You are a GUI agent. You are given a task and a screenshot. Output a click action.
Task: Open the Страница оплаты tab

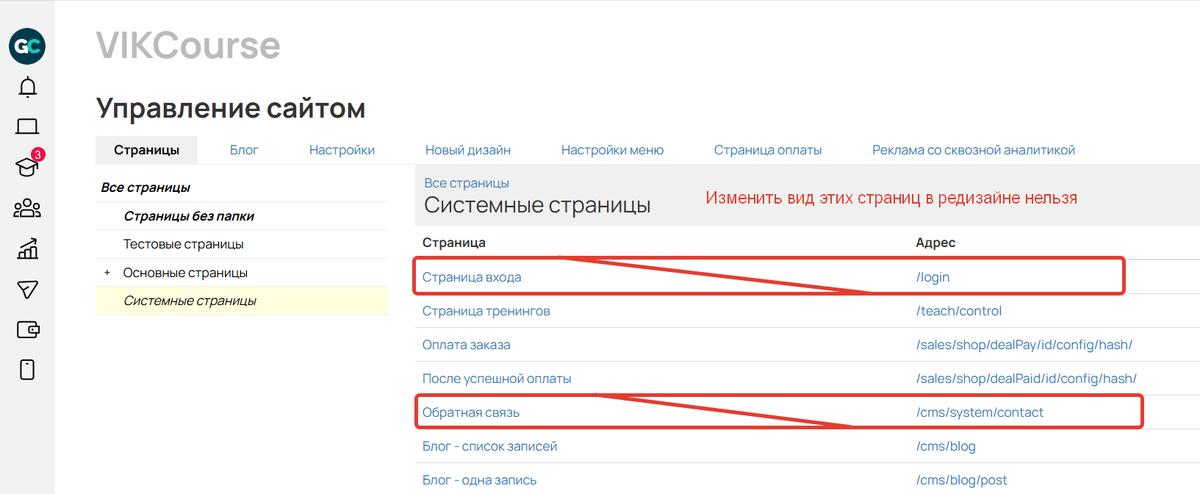[x=768, y=150]
